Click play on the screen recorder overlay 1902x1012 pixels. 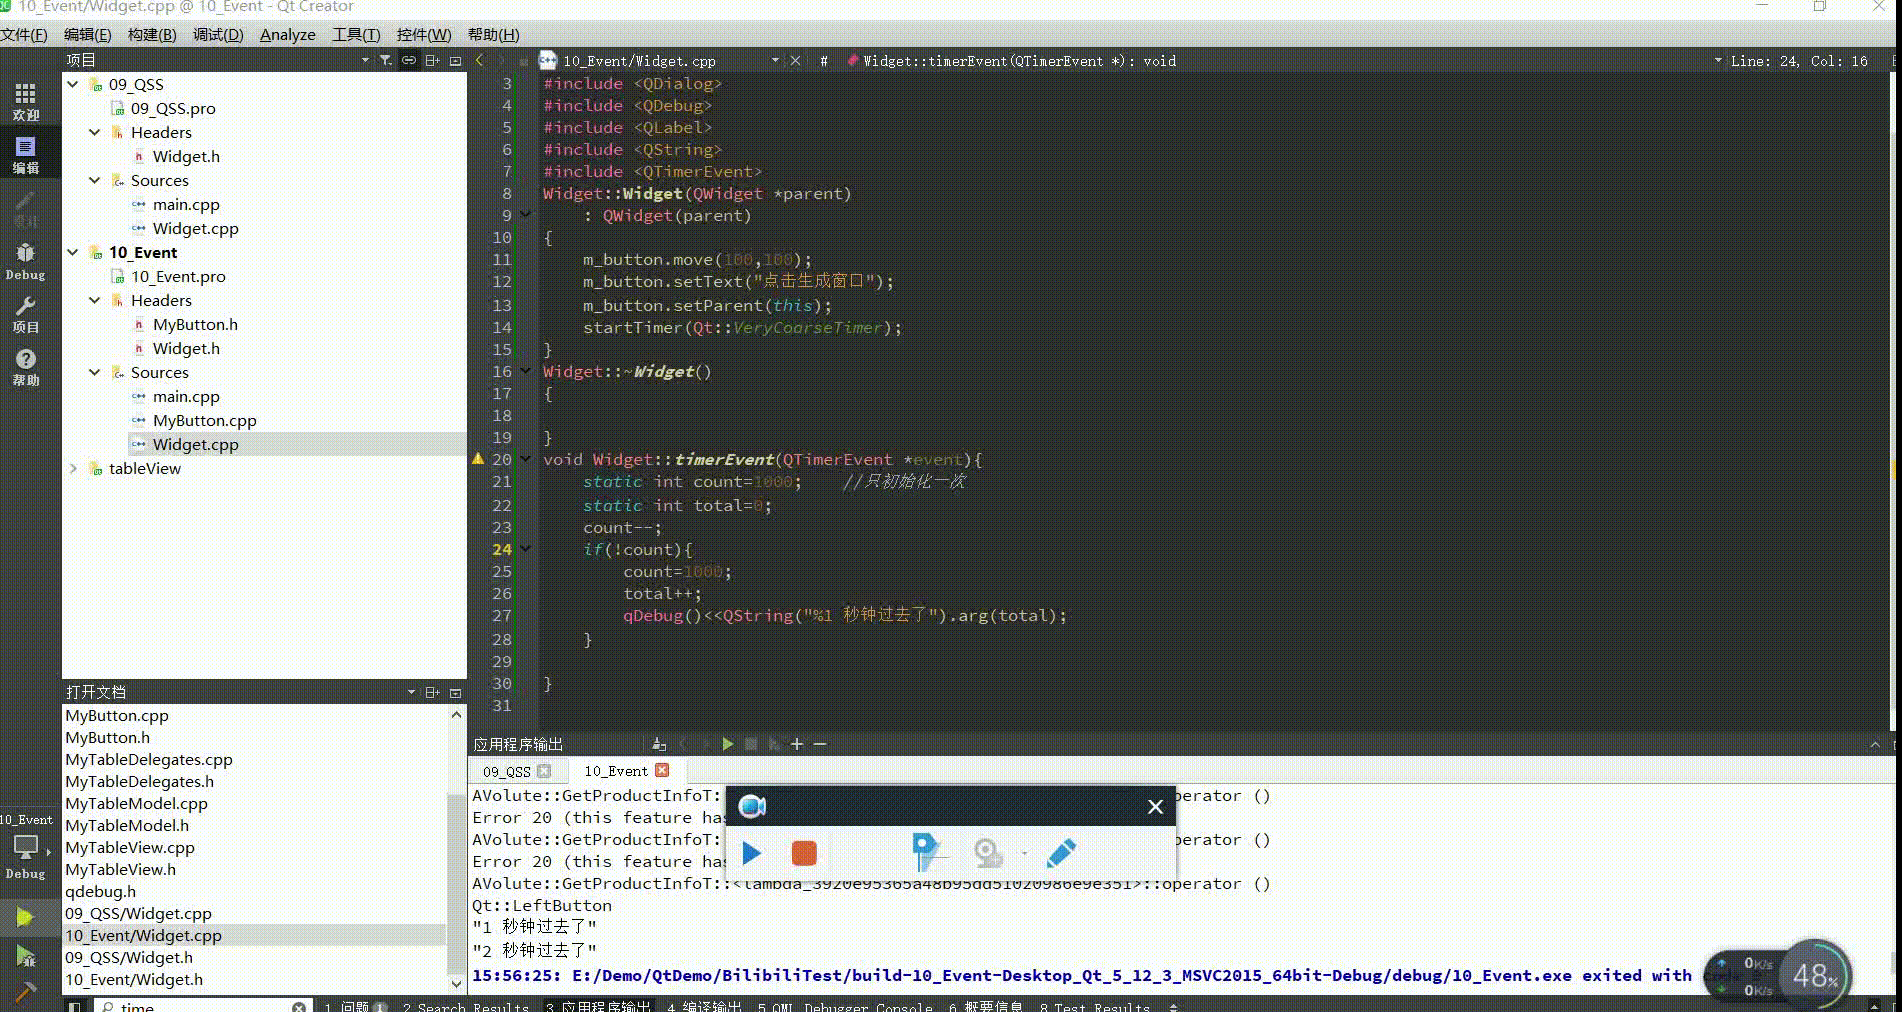coord(752,853)
